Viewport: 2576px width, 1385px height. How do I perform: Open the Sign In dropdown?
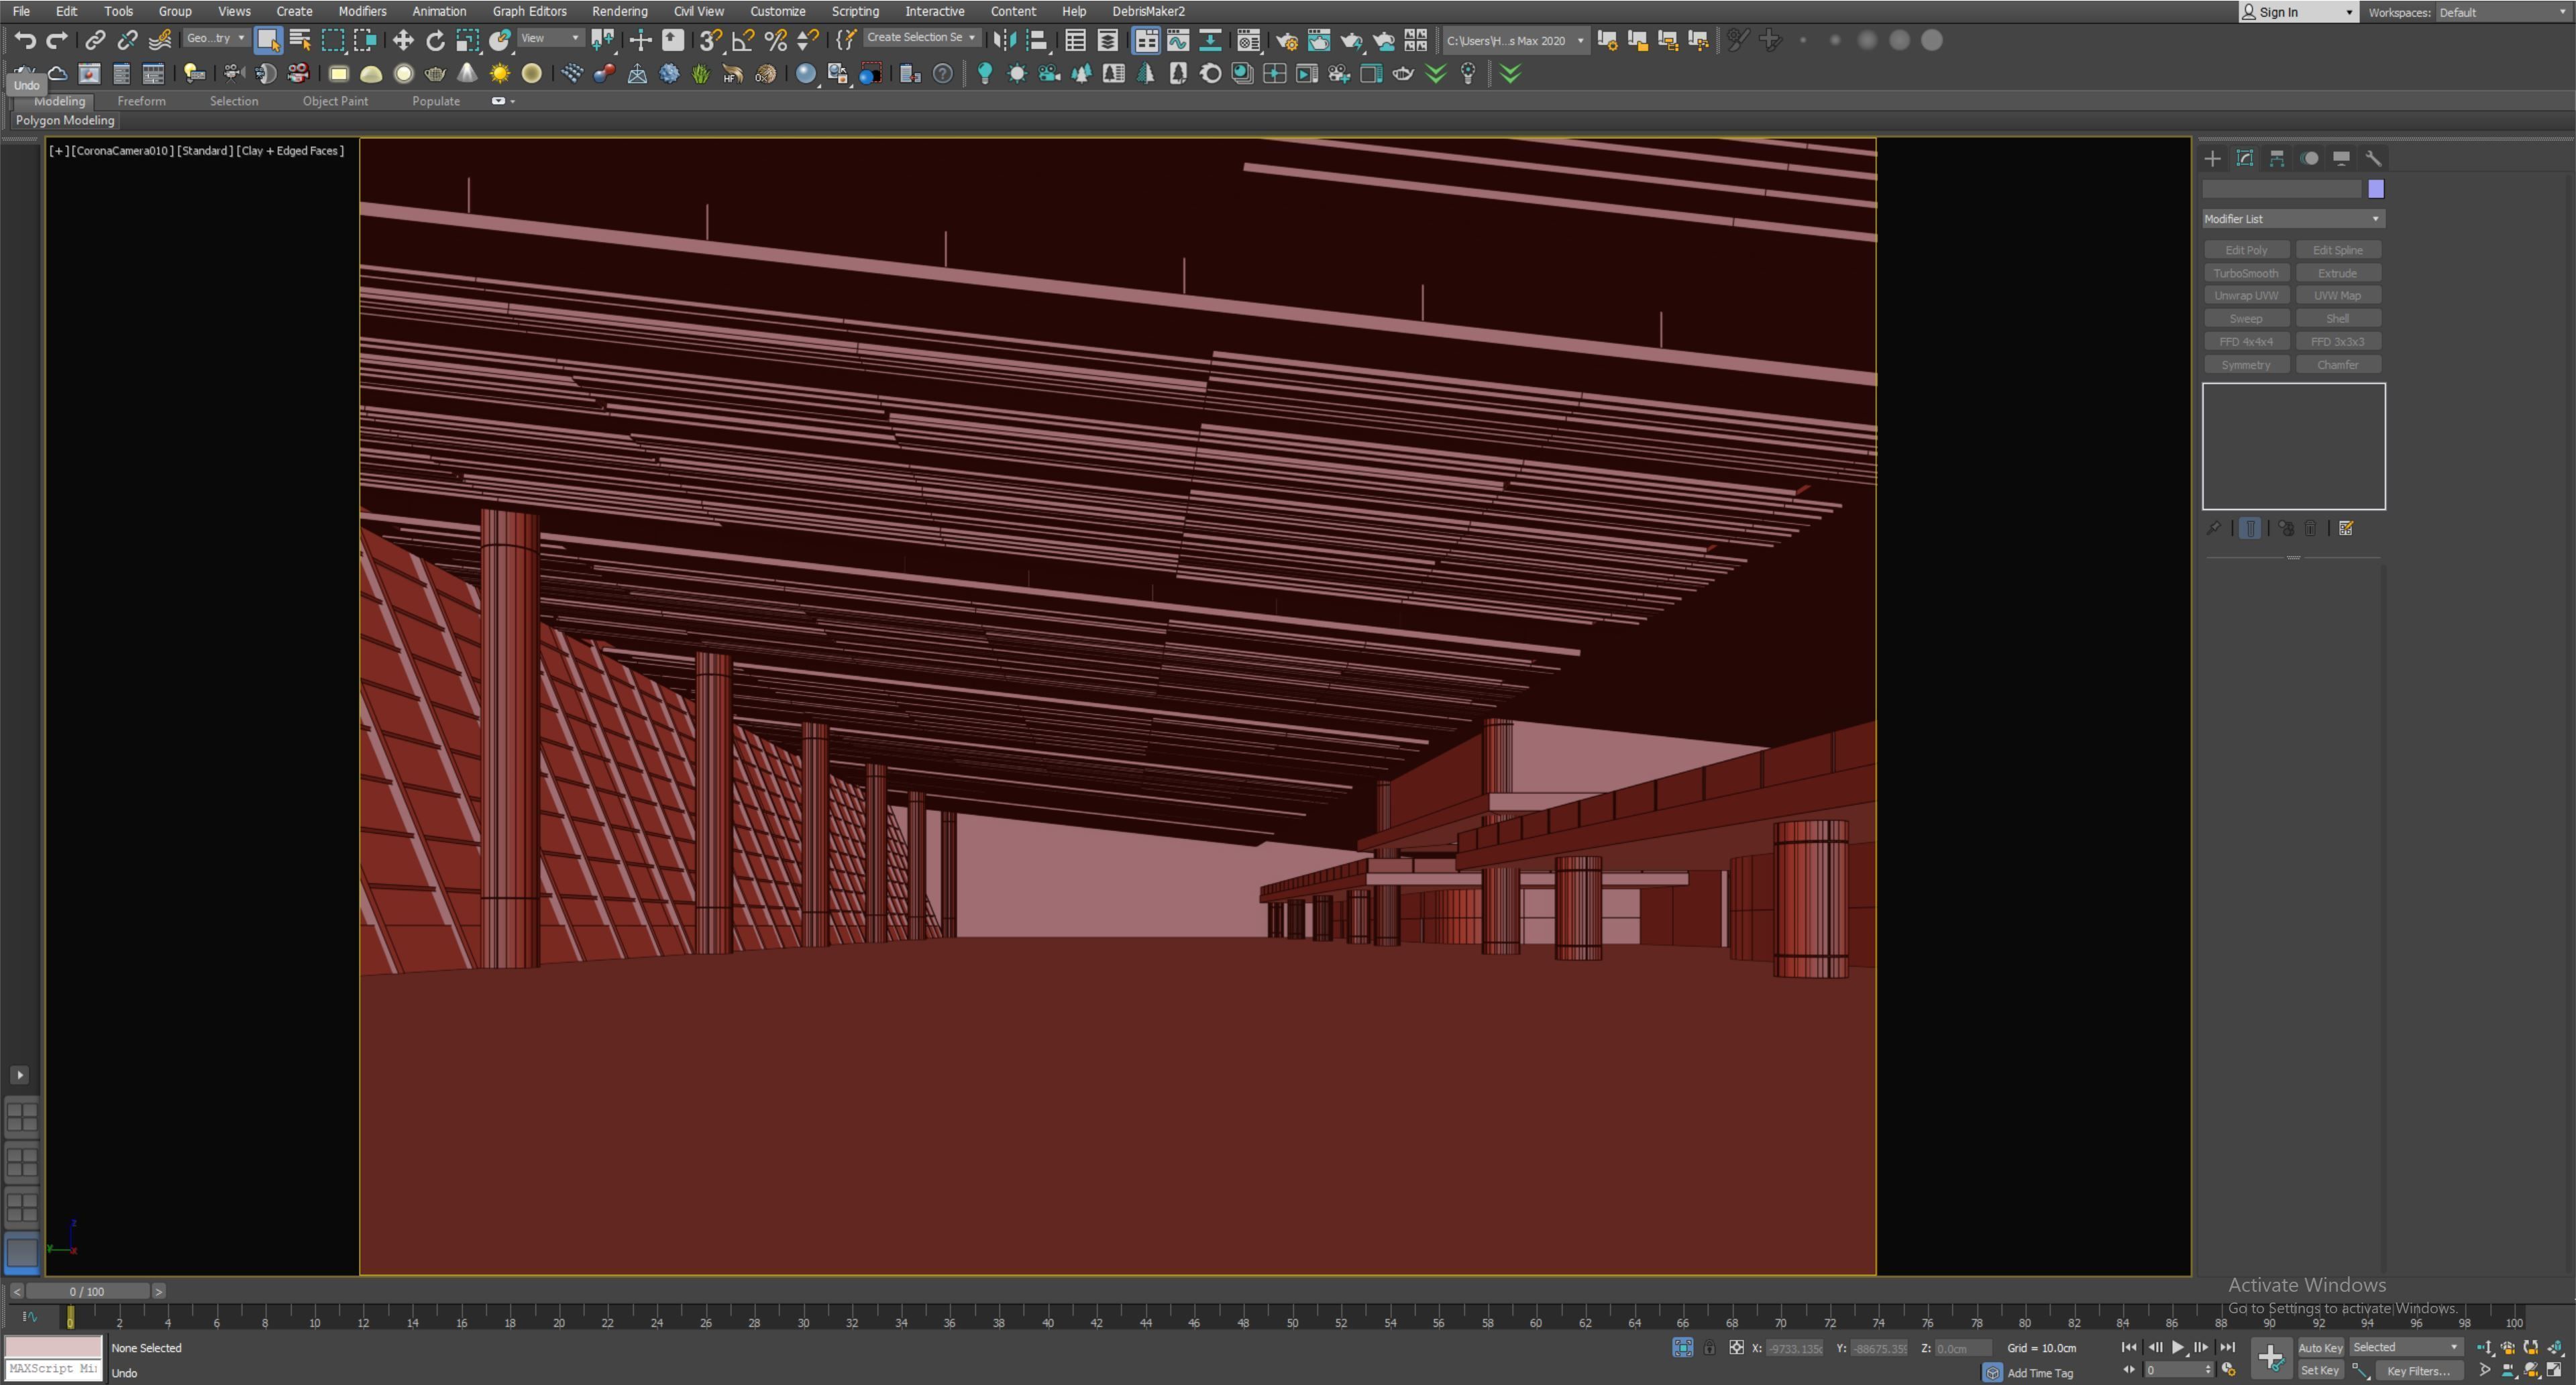point(2298,12)
